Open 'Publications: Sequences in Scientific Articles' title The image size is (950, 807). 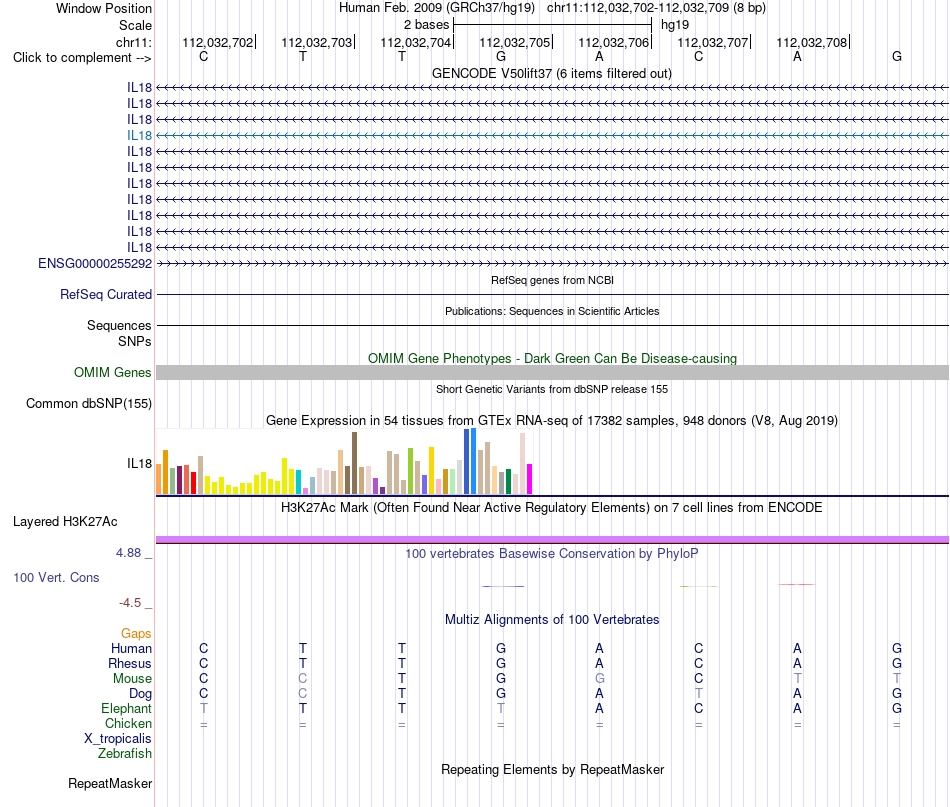point(552,311)
